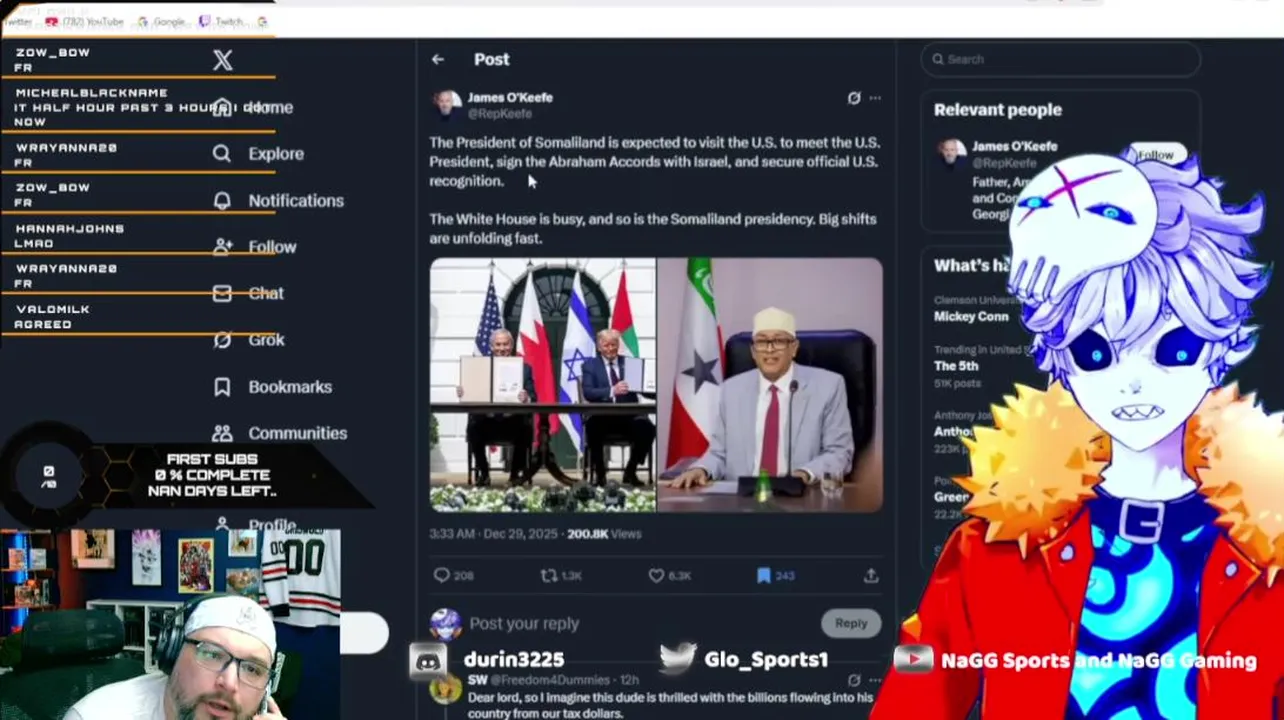Open 'The 5th' trending topic
The width and height of the screenshot is (1284, 720).
[956, 366]
